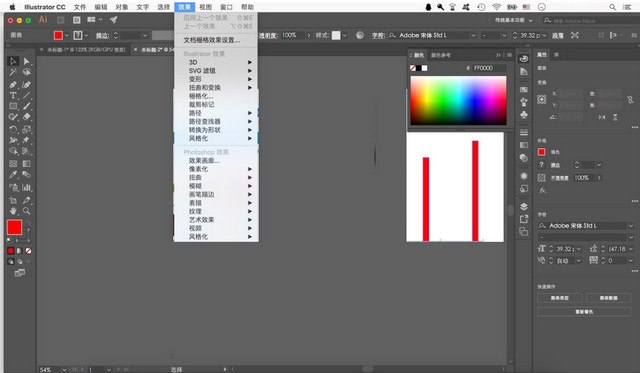Click the wide Quick Actions recolor button
This screenshot has width=640, height=373.
tap(584, 312)
